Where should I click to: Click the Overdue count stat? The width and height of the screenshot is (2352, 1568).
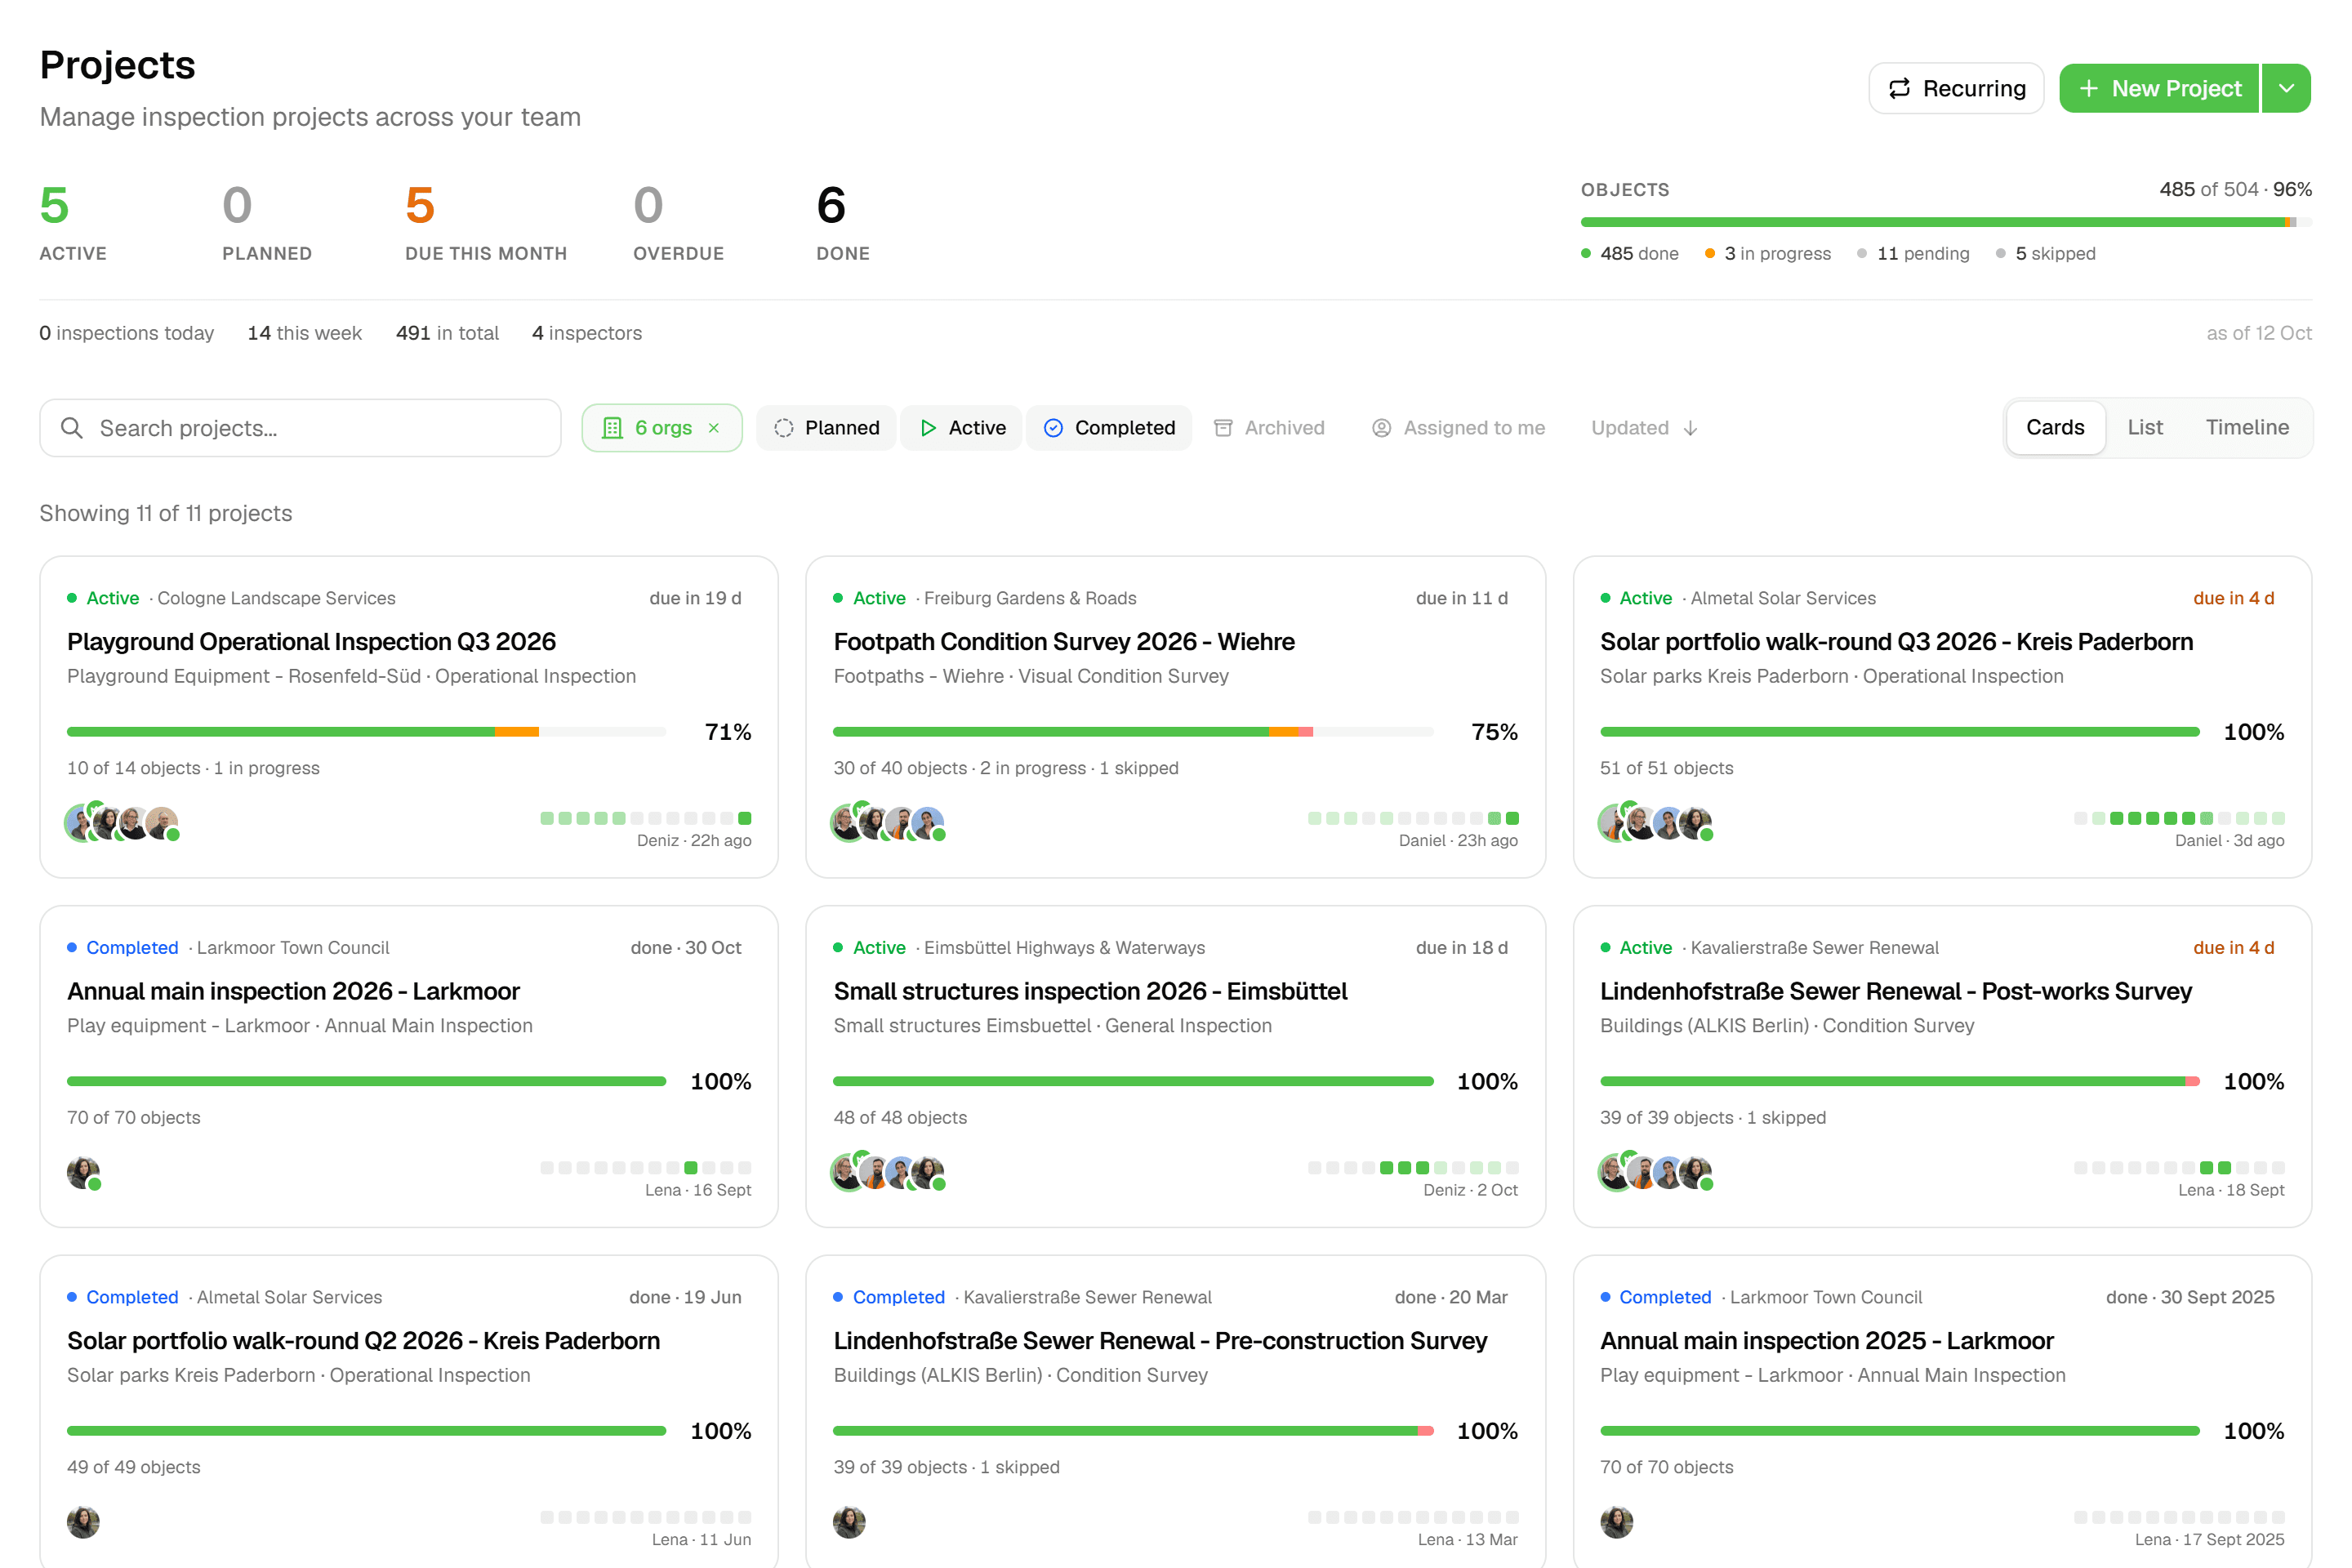[678, 222]
